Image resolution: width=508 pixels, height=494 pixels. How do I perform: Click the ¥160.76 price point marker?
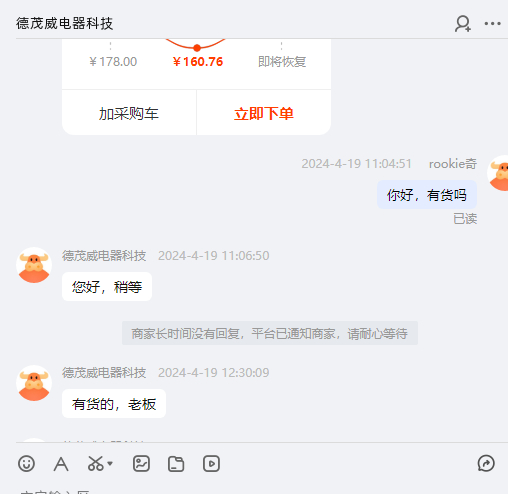coord(197,48)
